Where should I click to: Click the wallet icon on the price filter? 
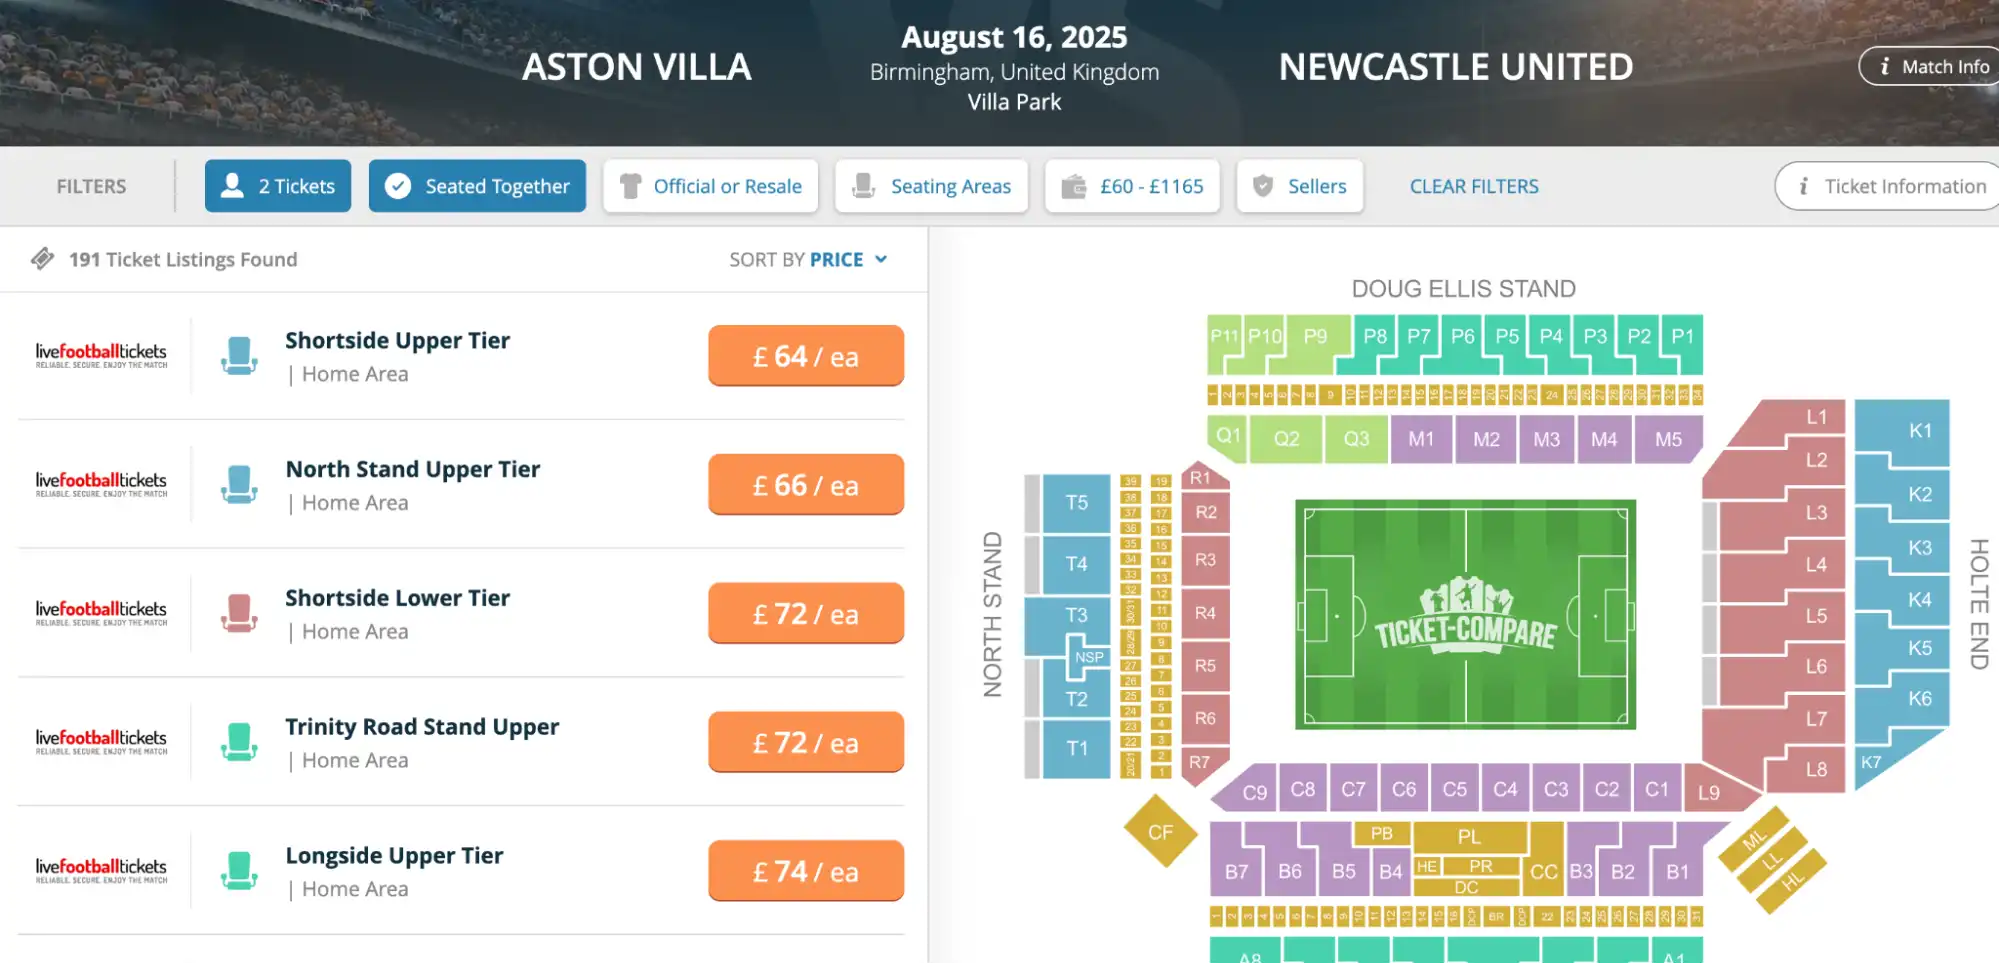[x=1076, y=185]
